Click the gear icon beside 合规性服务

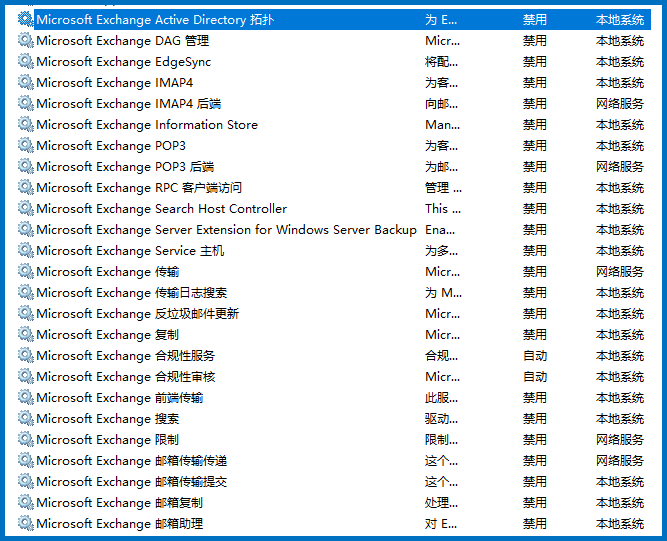click(26, 356)
